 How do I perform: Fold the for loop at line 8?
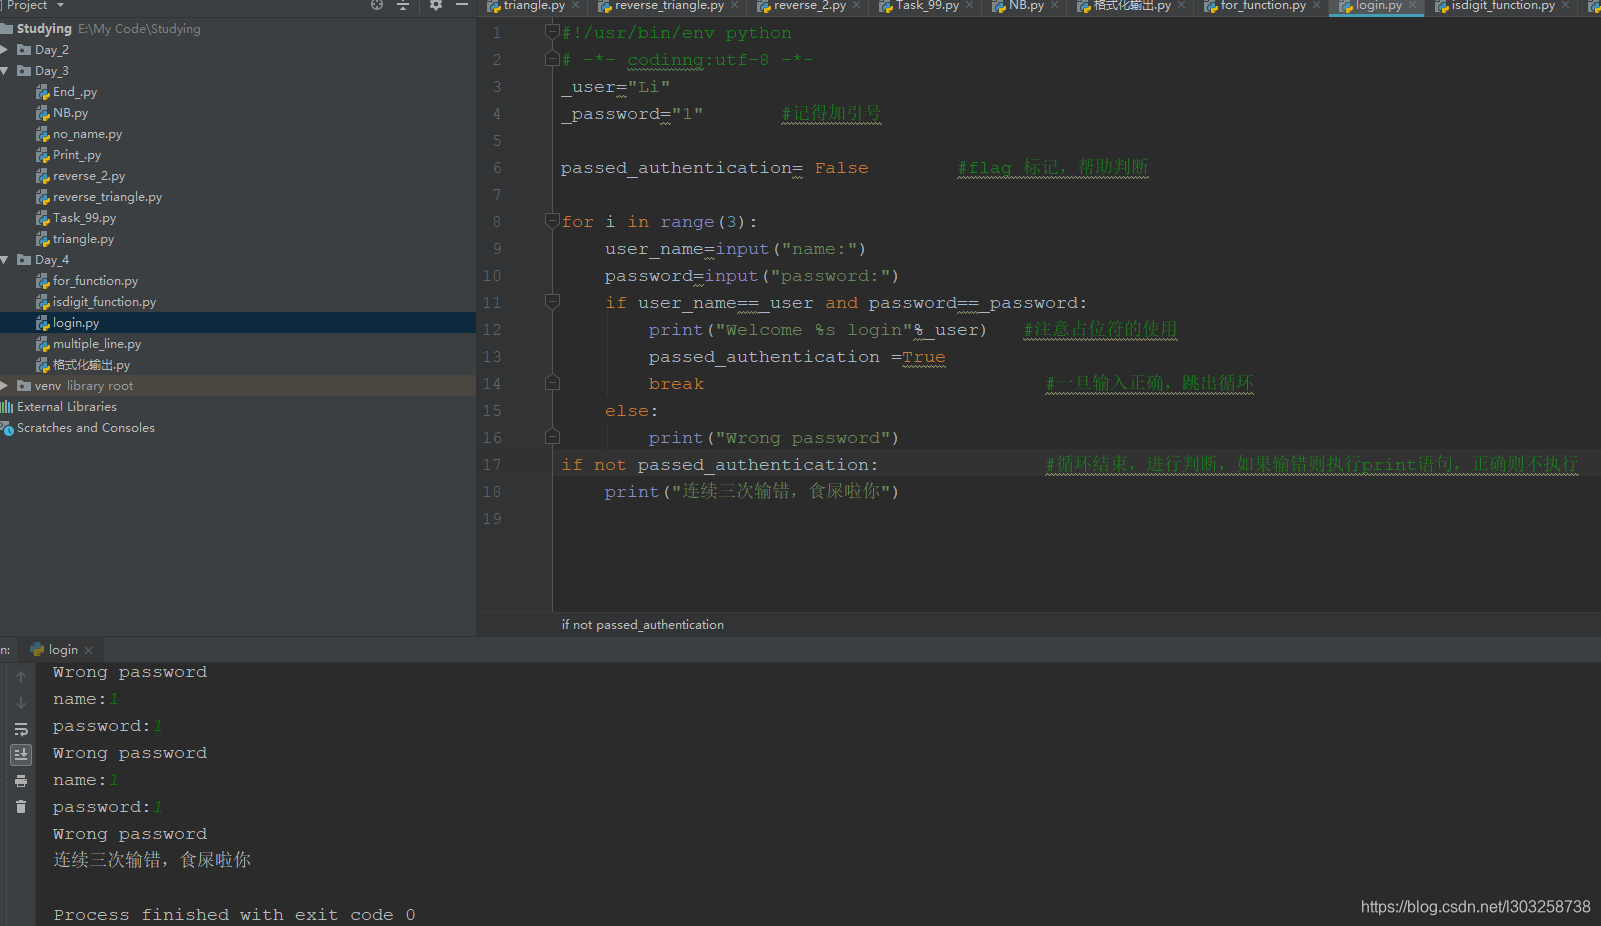[x=552, y=220]
